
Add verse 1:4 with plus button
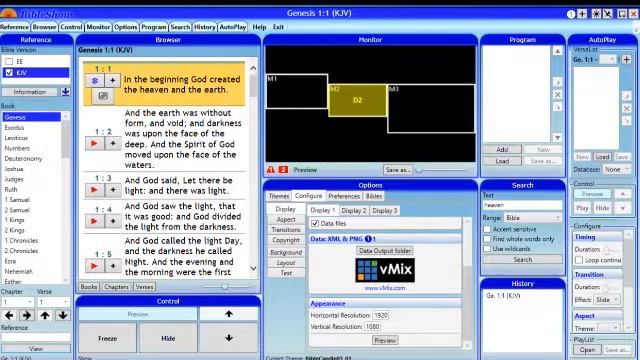(x=113, y=221)
